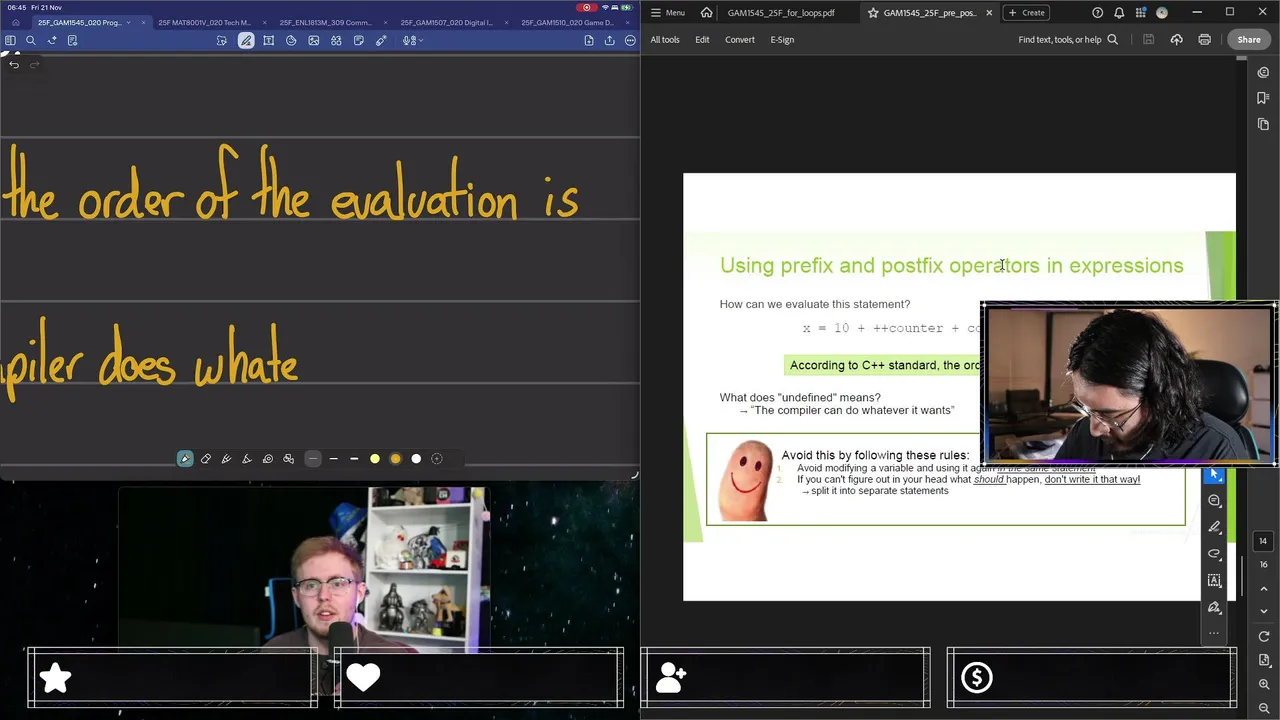Go to notes app home icon
Image resolution: width=1280 pixels, height=720 pixels.
15,22
